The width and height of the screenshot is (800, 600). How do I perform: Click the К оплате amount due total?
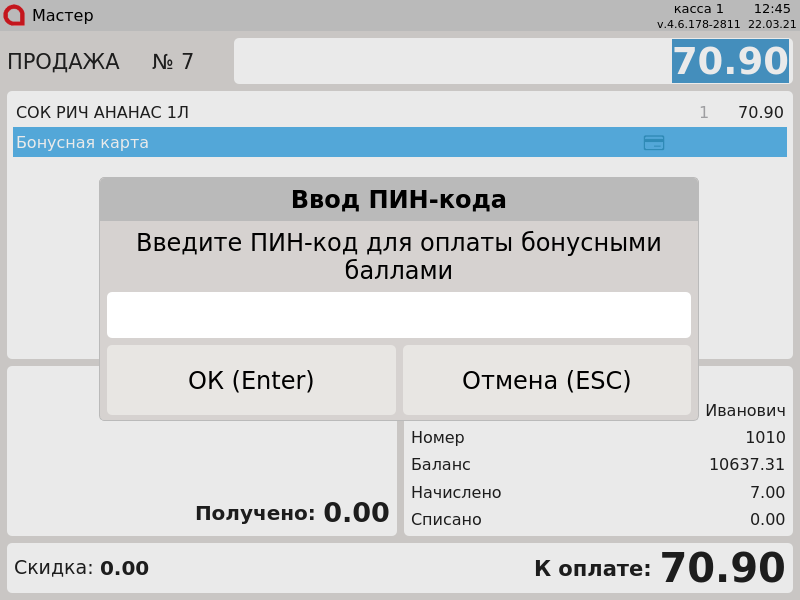coord(722,569)
